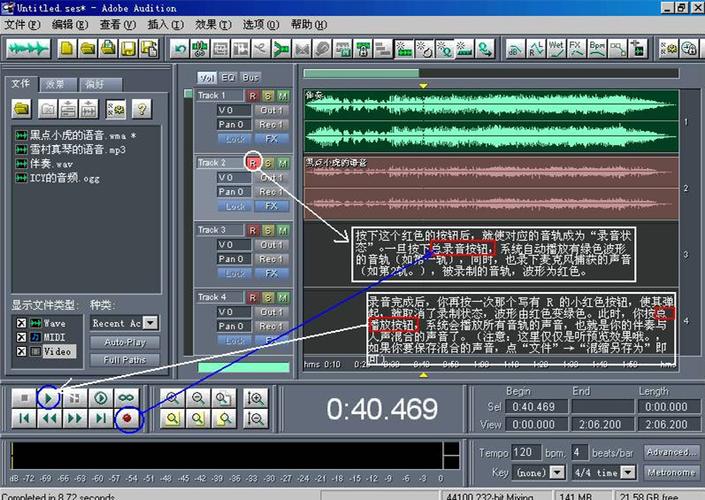Viewport: 705px width, 500px height.
Task: Open the 编辑(E) menu
Action: tap(70, 24)
